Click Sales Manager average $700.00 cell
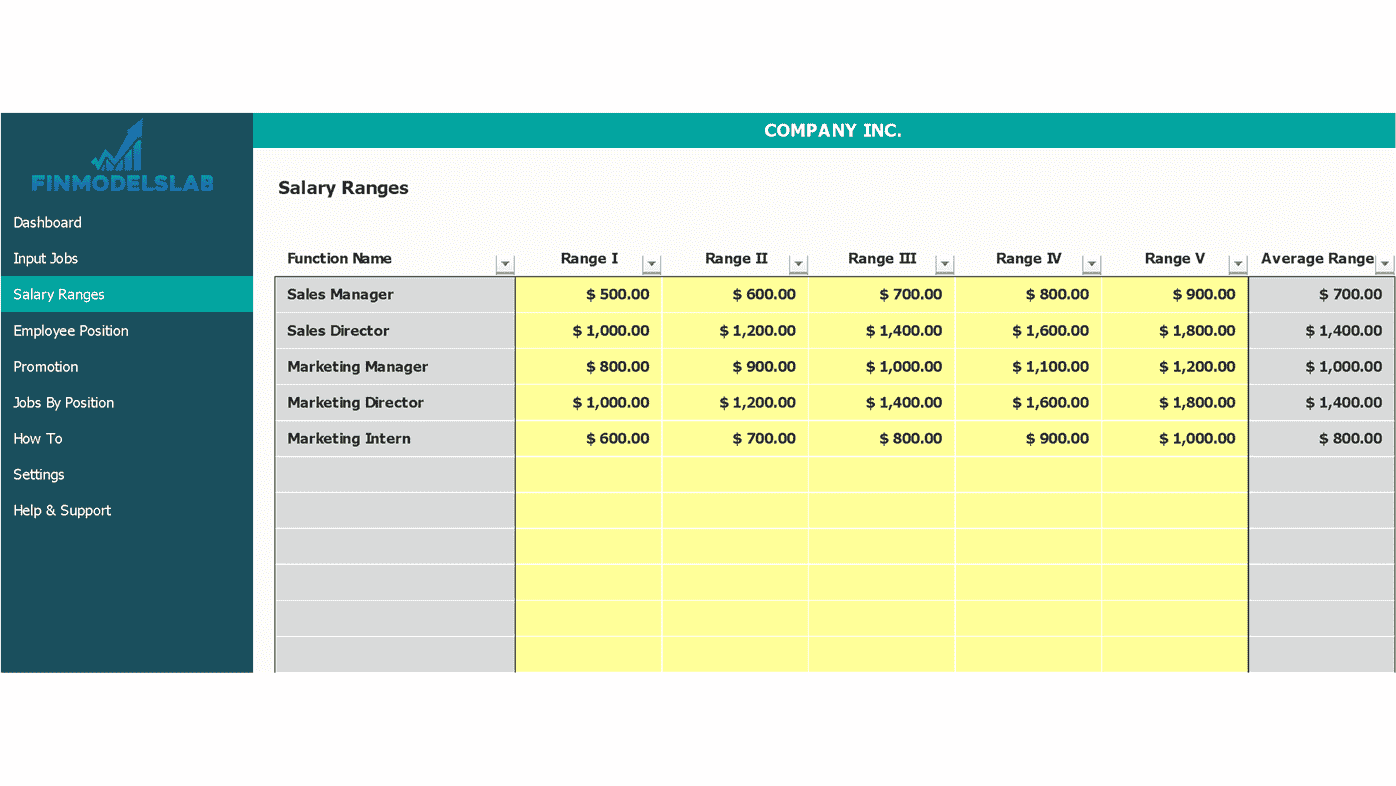 tap(1322, 294)
